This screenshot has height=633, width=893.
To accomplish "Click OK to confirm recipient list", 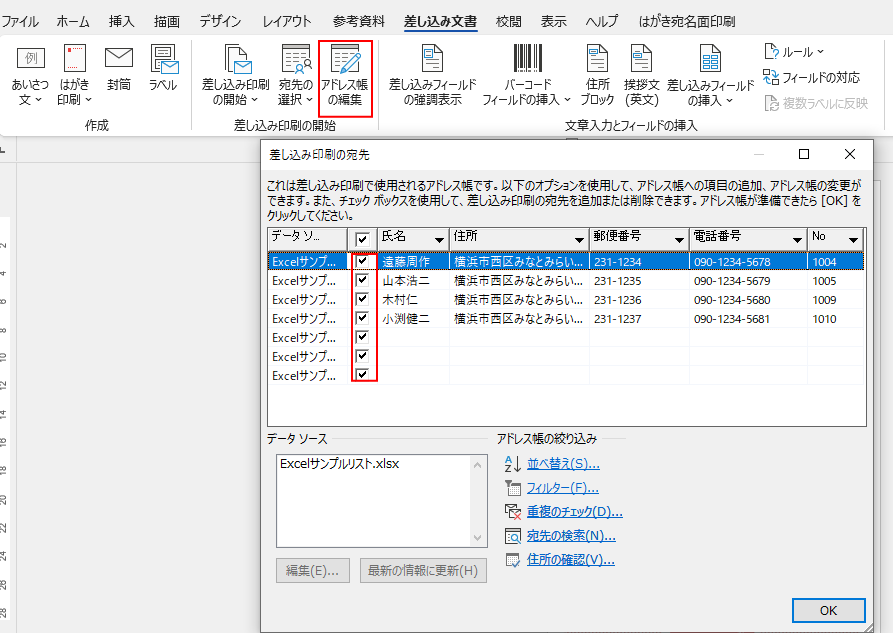I will pos(826,610).
